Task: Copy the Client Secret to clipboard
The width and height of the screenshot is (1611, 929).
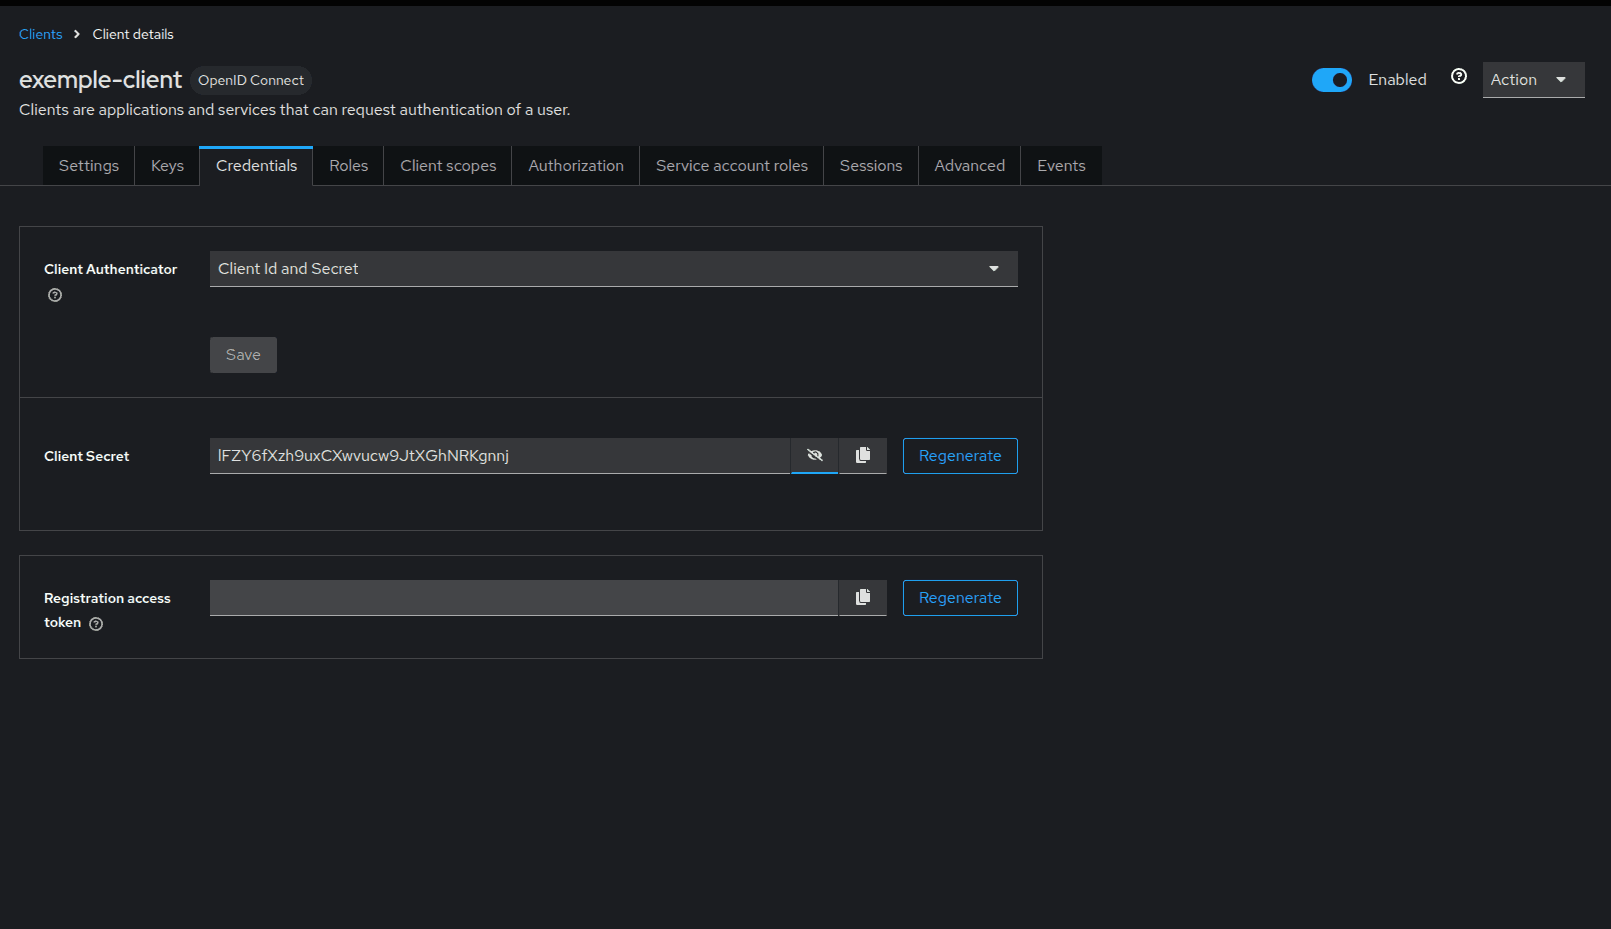Action: [x=862, y=455]
